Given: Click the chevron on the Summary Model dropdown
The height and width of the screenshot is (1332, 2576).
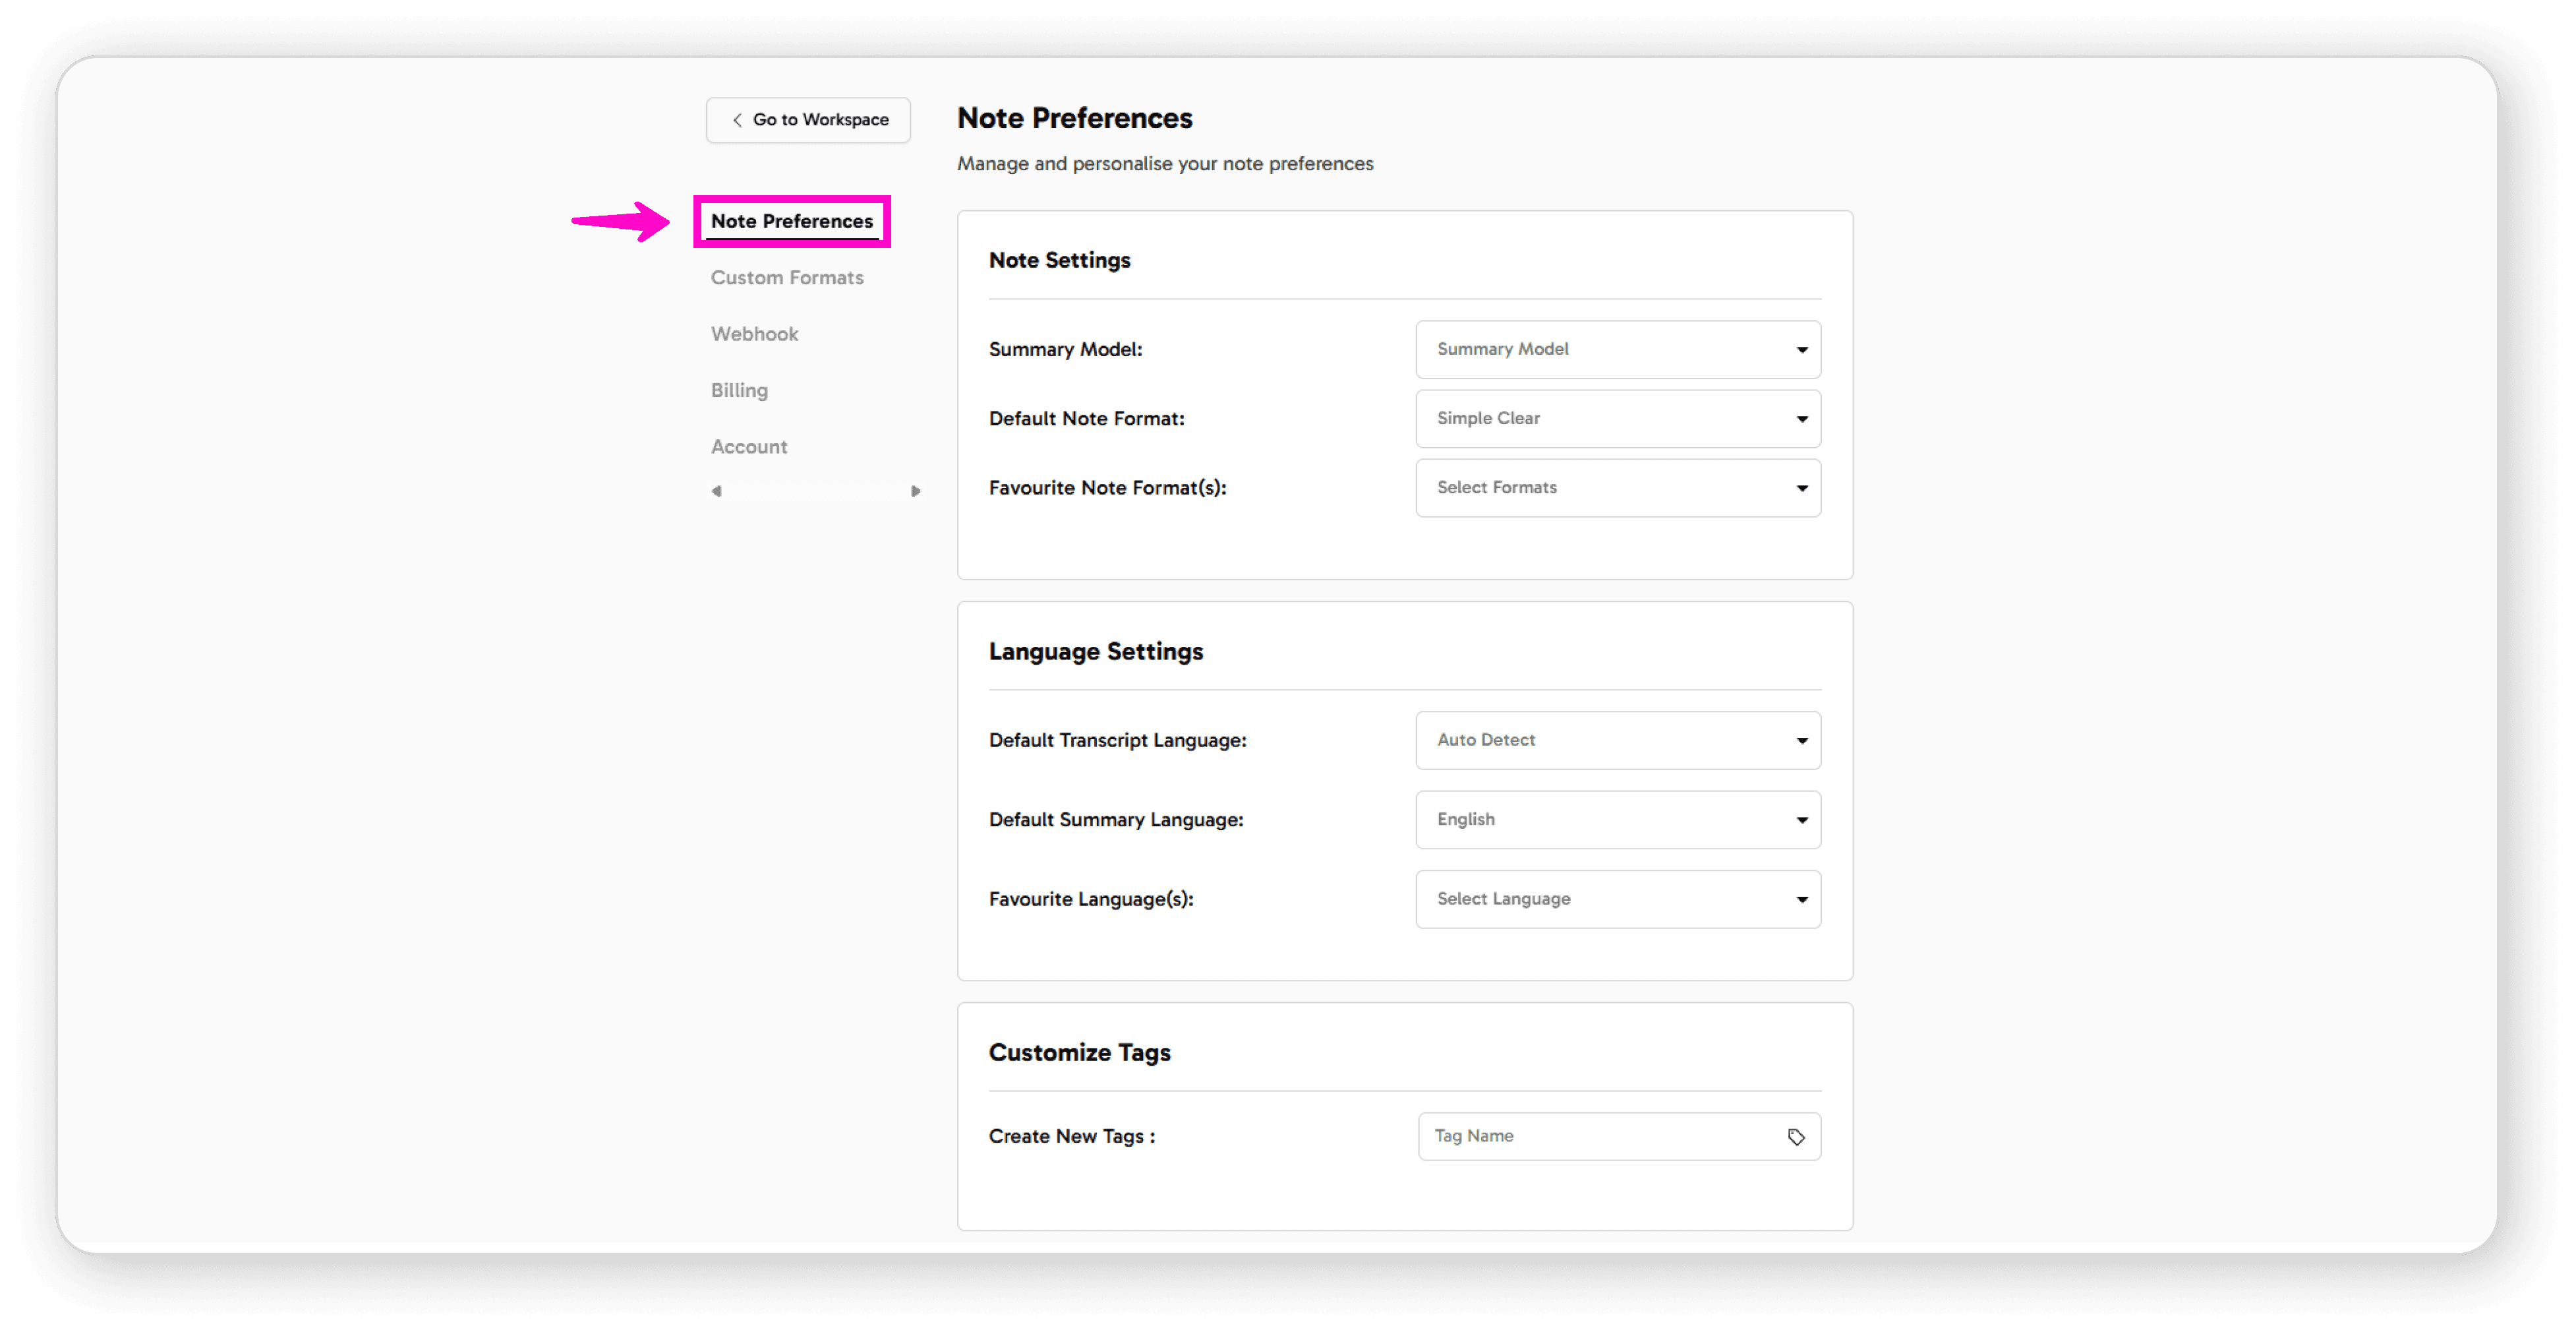Looking at the screenshot, I should coord(1802,349).
